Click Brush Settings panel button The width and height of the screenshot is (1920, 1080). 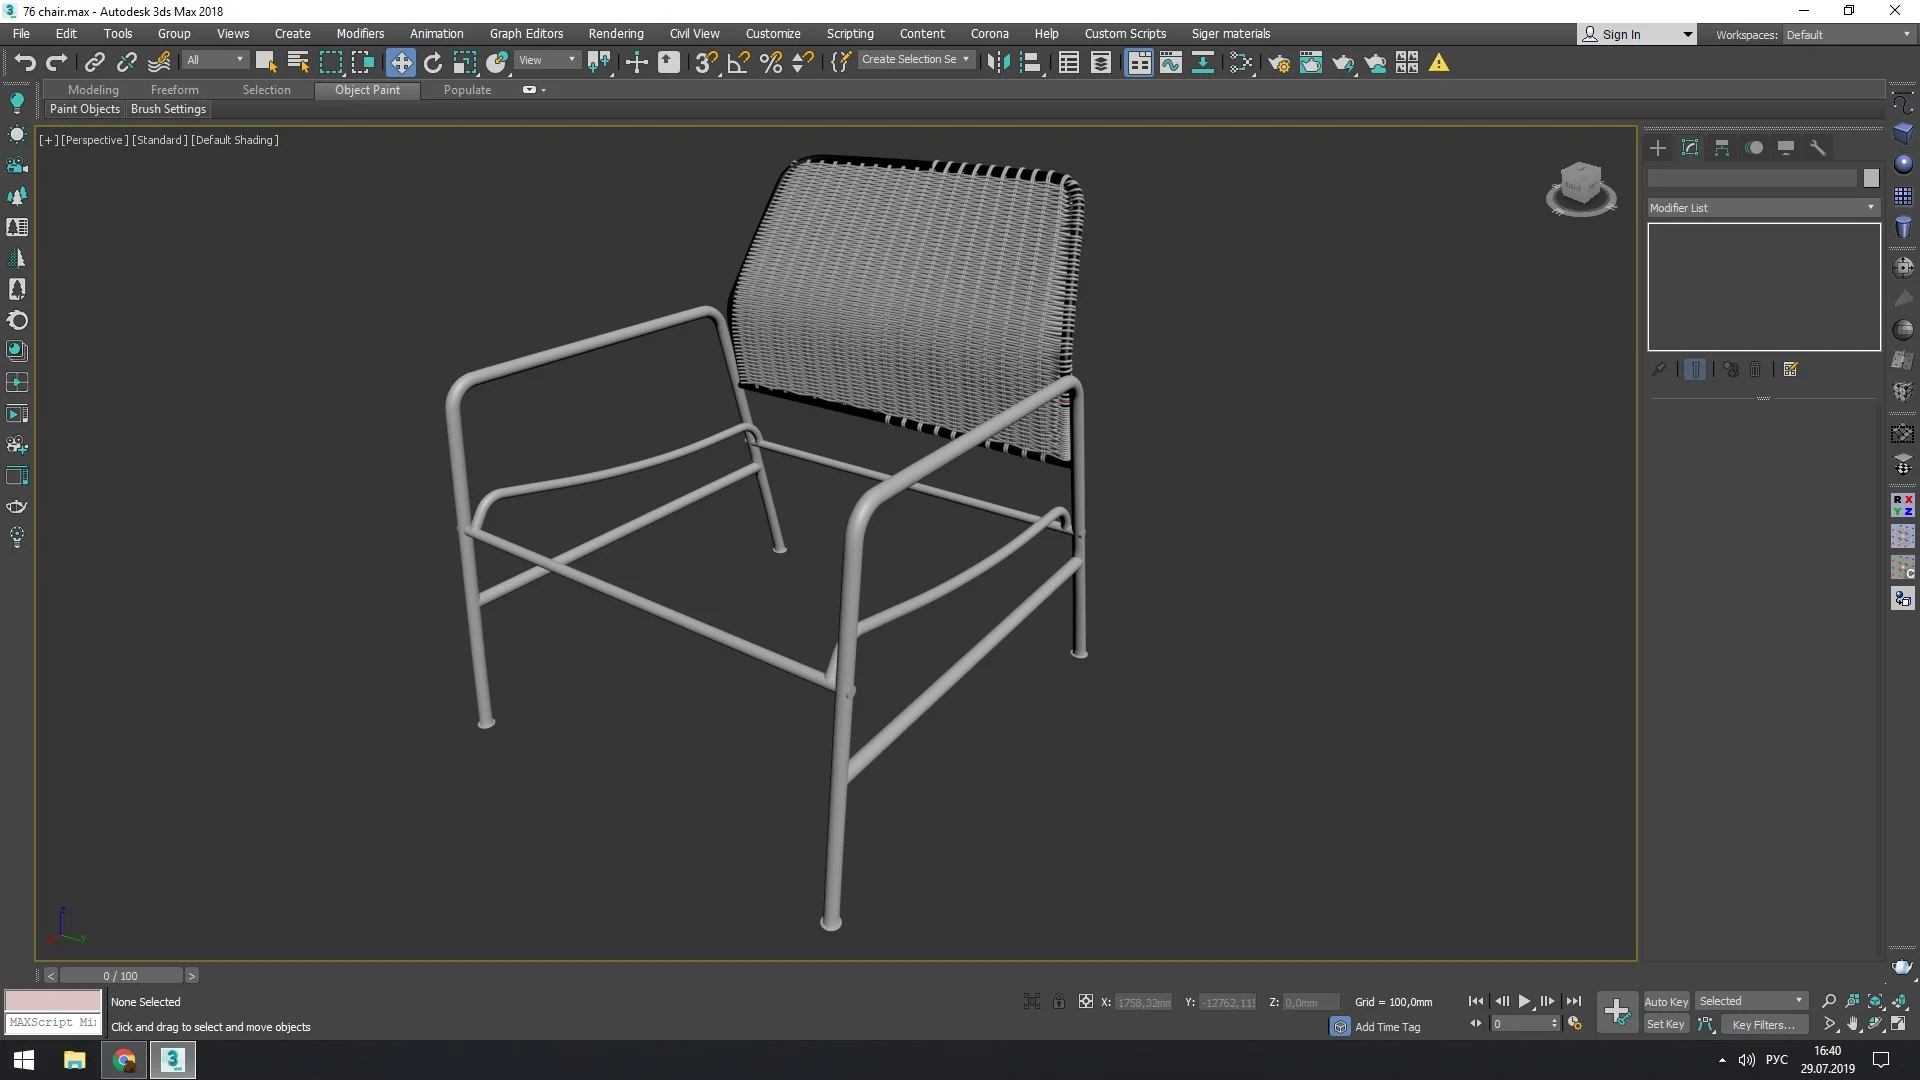168,109
